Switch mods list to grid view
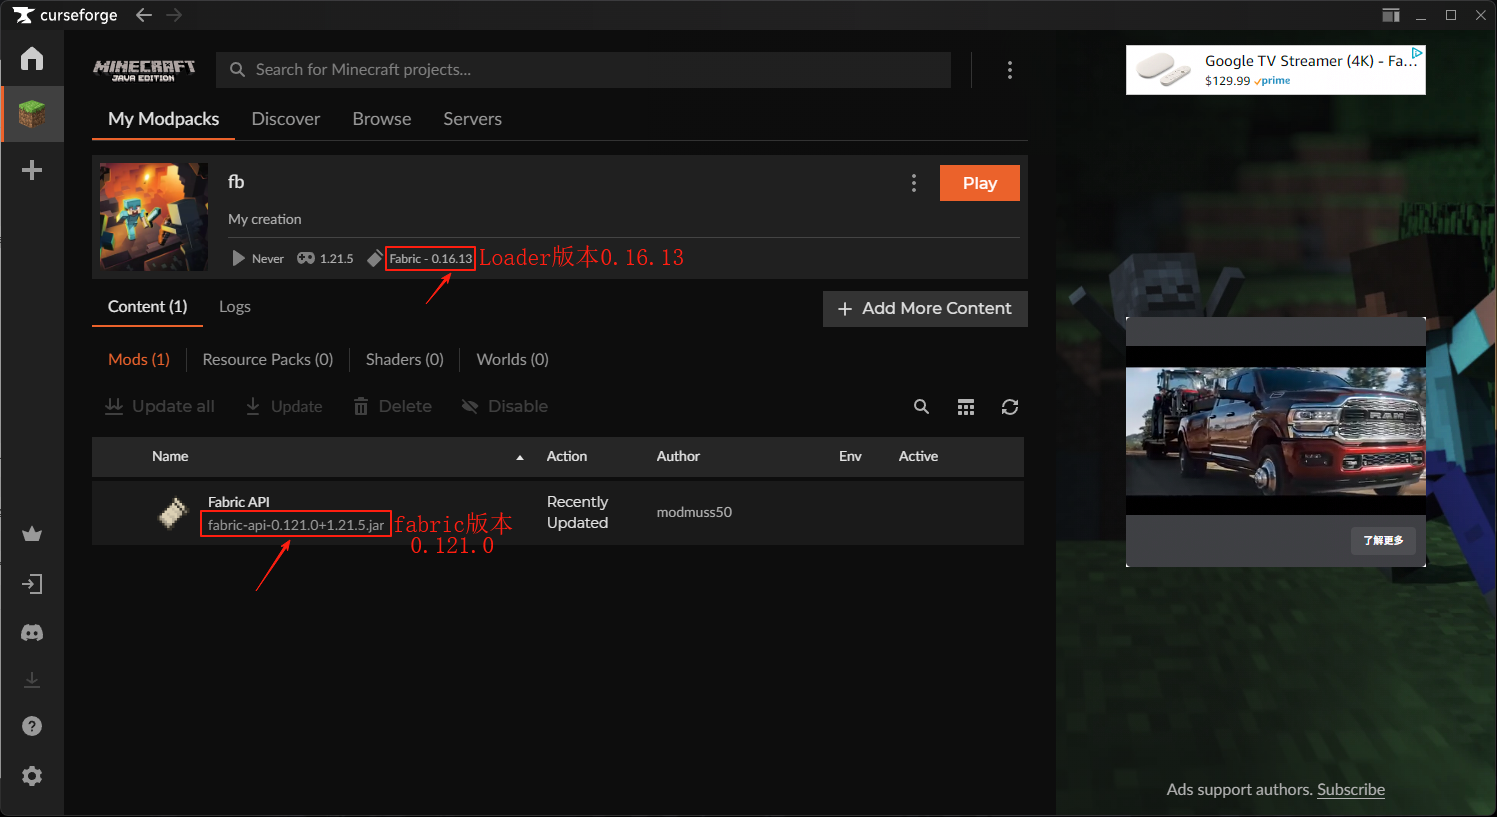The image size is (1497, 817). click(x=966, y=407)
